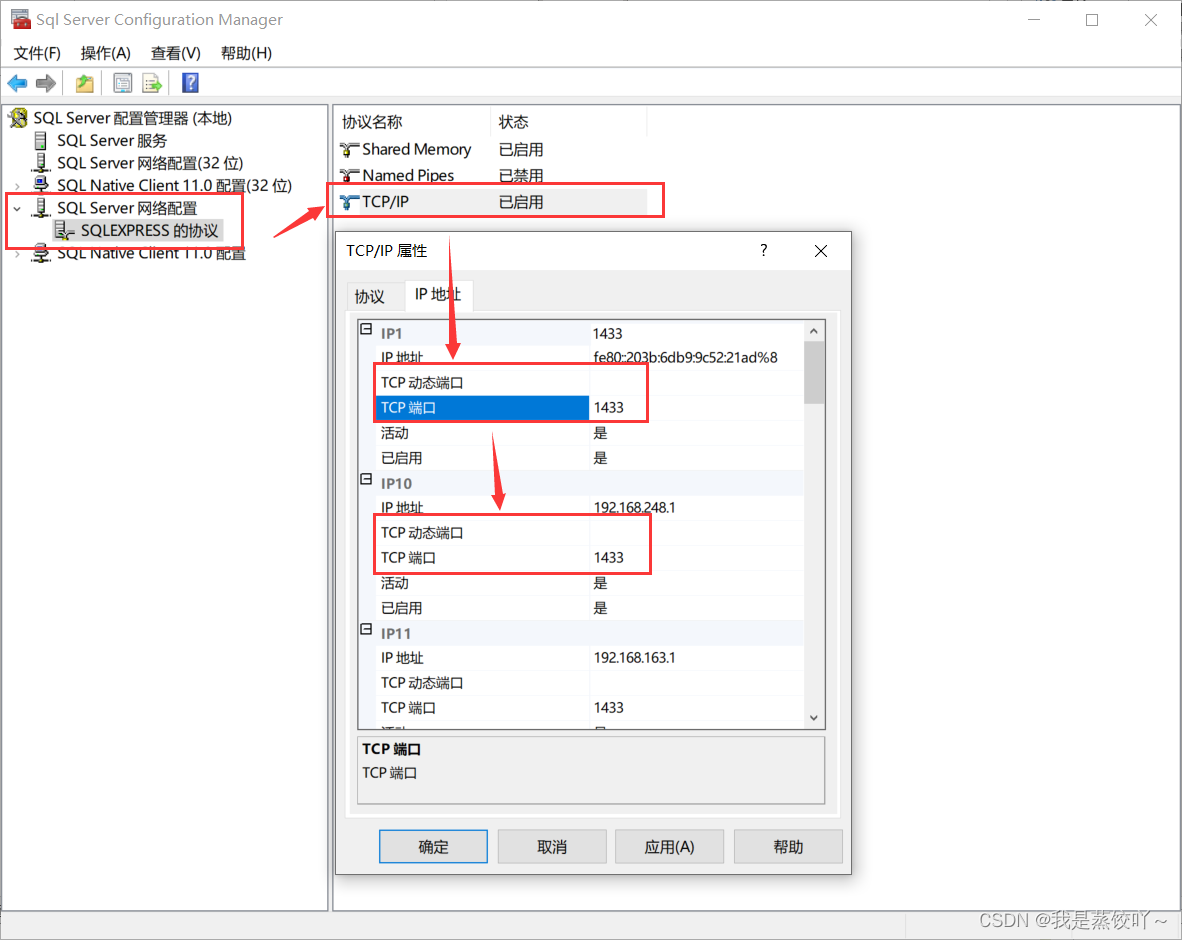Viewport: 1182px width, 940px height.
Task: Click the TCP/IP protocol icon
Action: [x=349, y=202]
